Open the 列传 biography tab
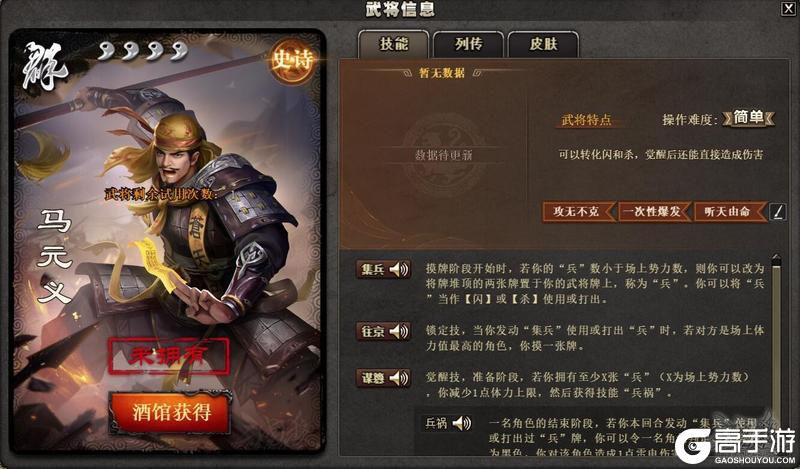 [468, 44]
